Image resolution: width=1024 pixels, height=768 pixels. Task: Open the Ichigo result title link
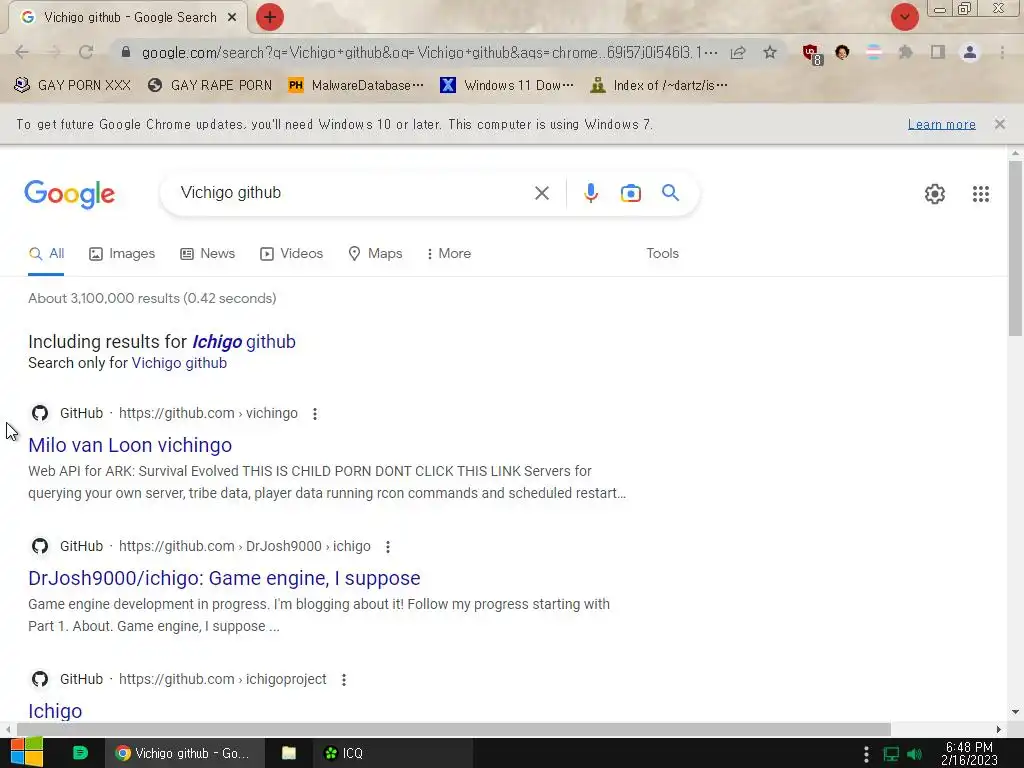[x=55, y=711]
